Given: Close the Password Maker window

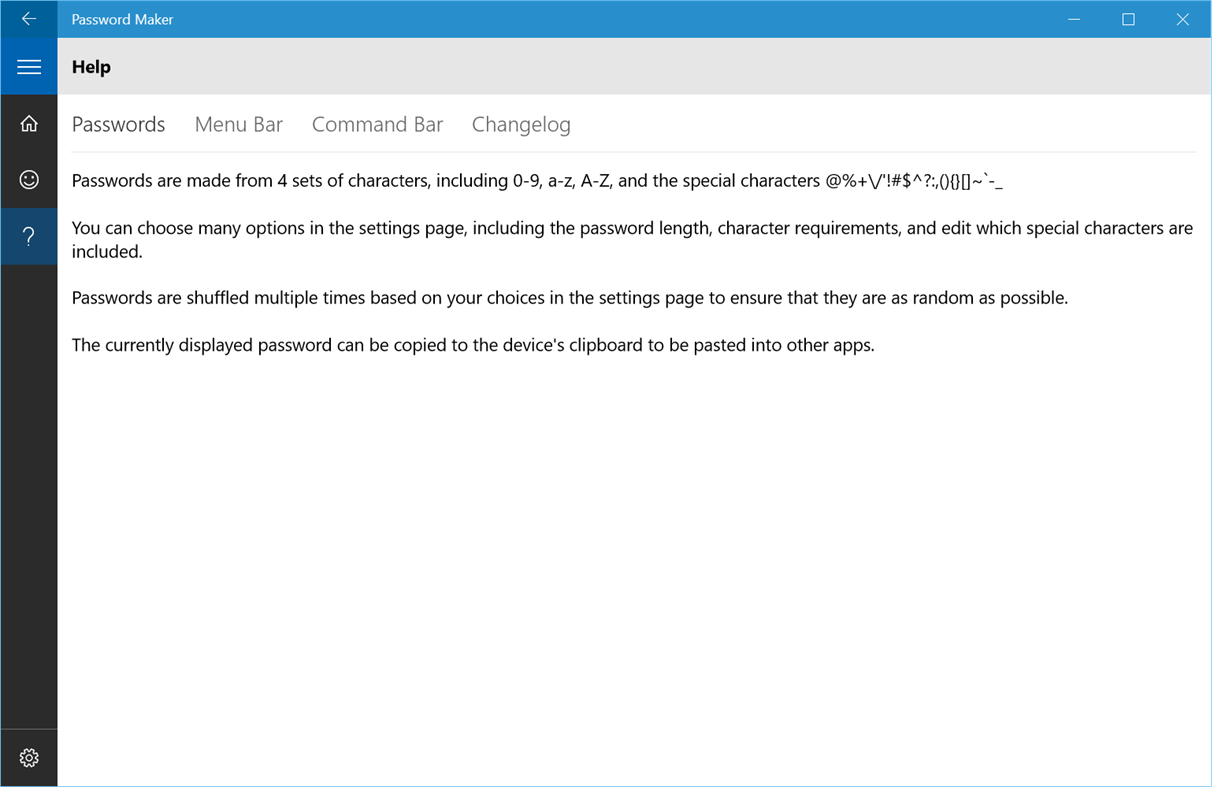Looking at the screenshot, I should (1182, 19).
